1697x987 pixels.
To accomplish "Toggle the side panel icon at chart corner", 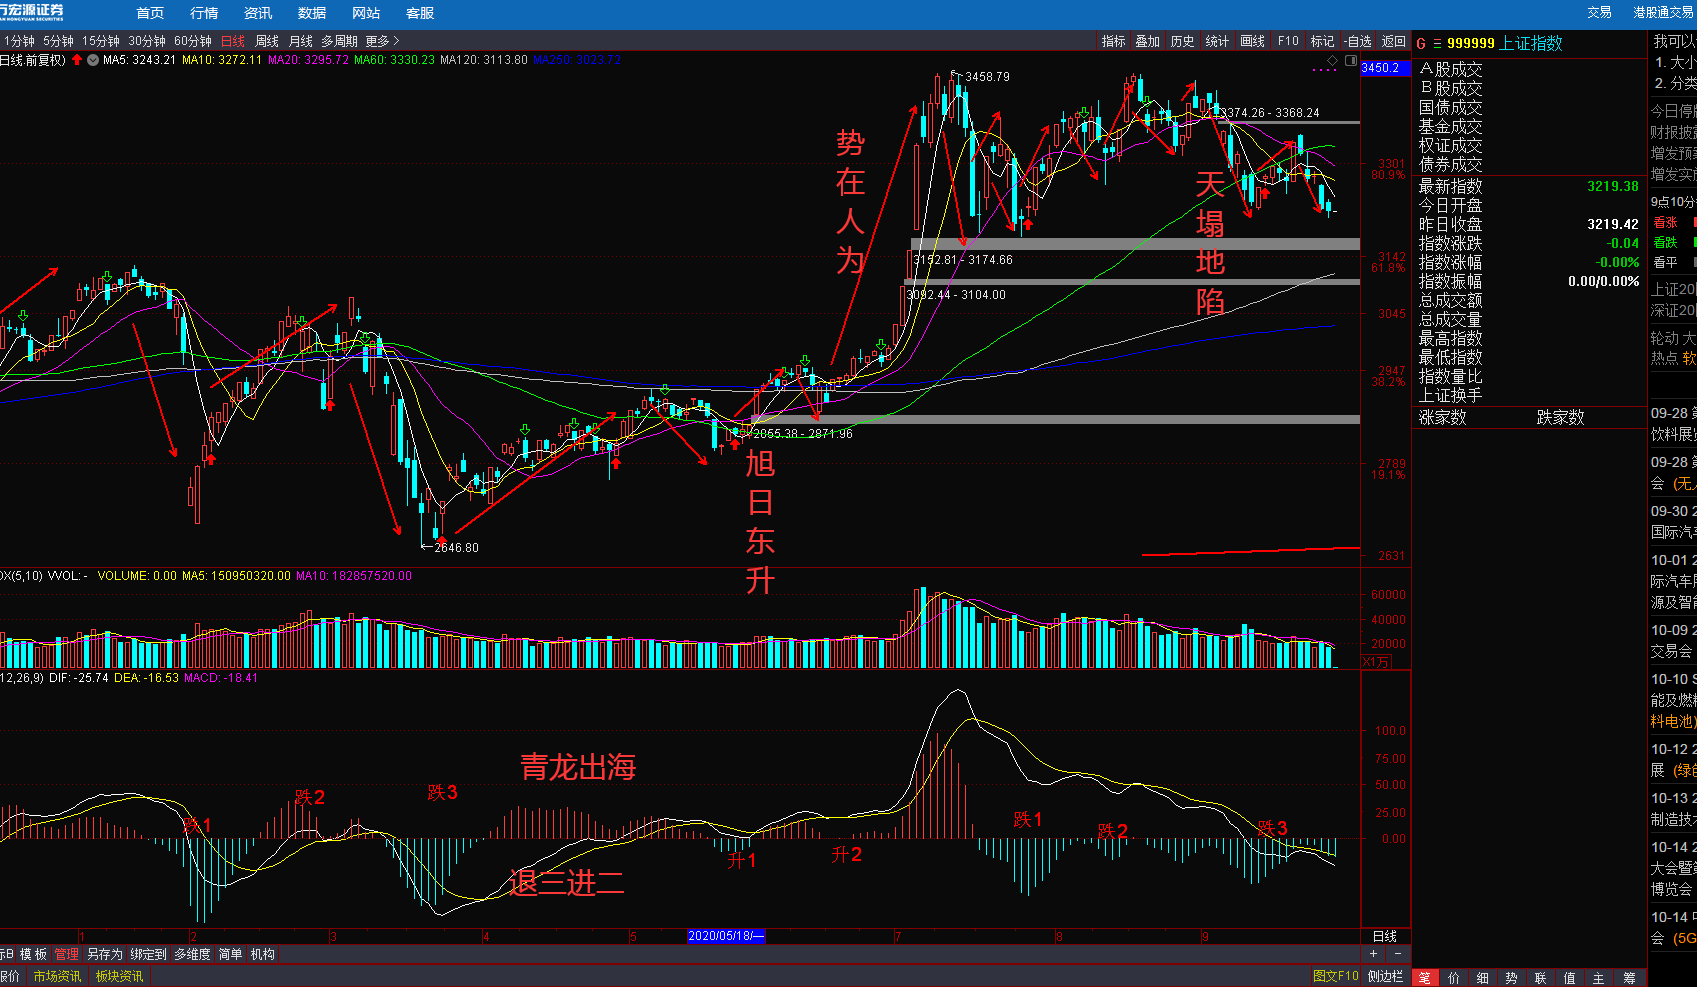I will click(x=1351, y=60).
